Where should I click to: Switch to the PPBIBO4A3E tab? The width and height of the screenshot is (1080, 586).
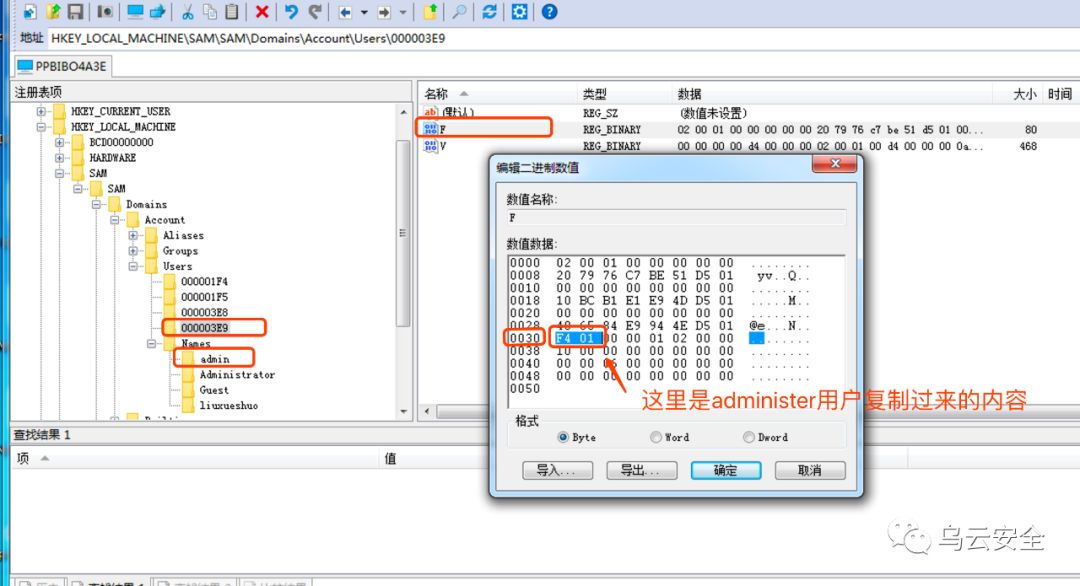click(x=63, y=66)
